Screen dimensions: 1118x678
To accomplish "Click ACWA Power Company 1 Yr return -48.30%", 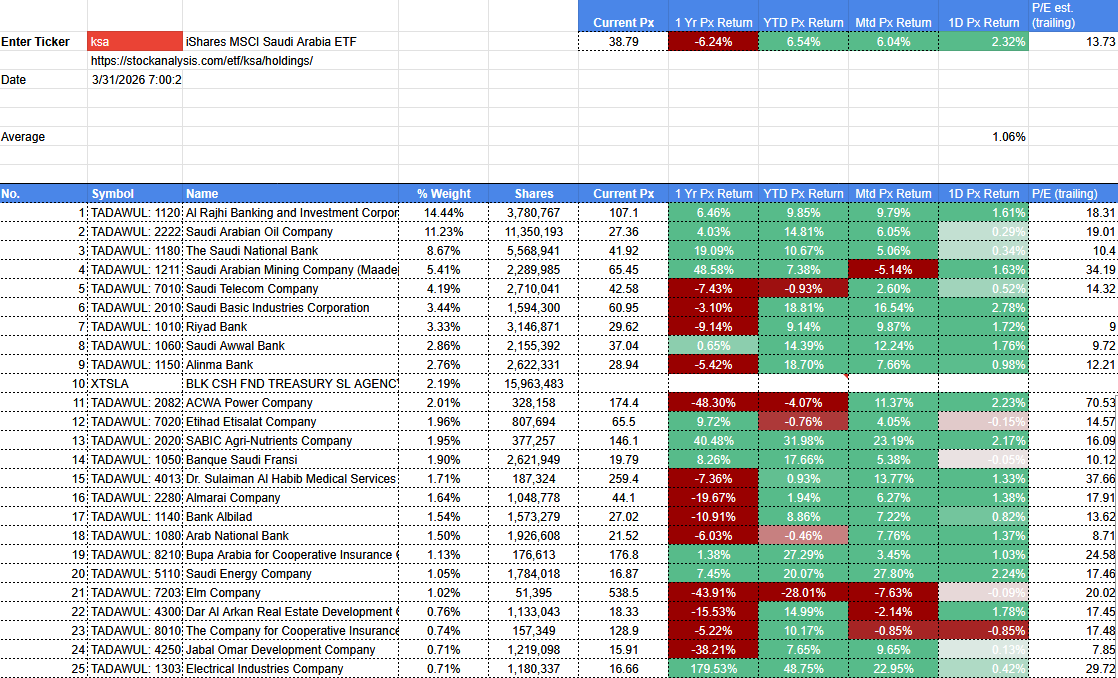I will pos(713,403).
